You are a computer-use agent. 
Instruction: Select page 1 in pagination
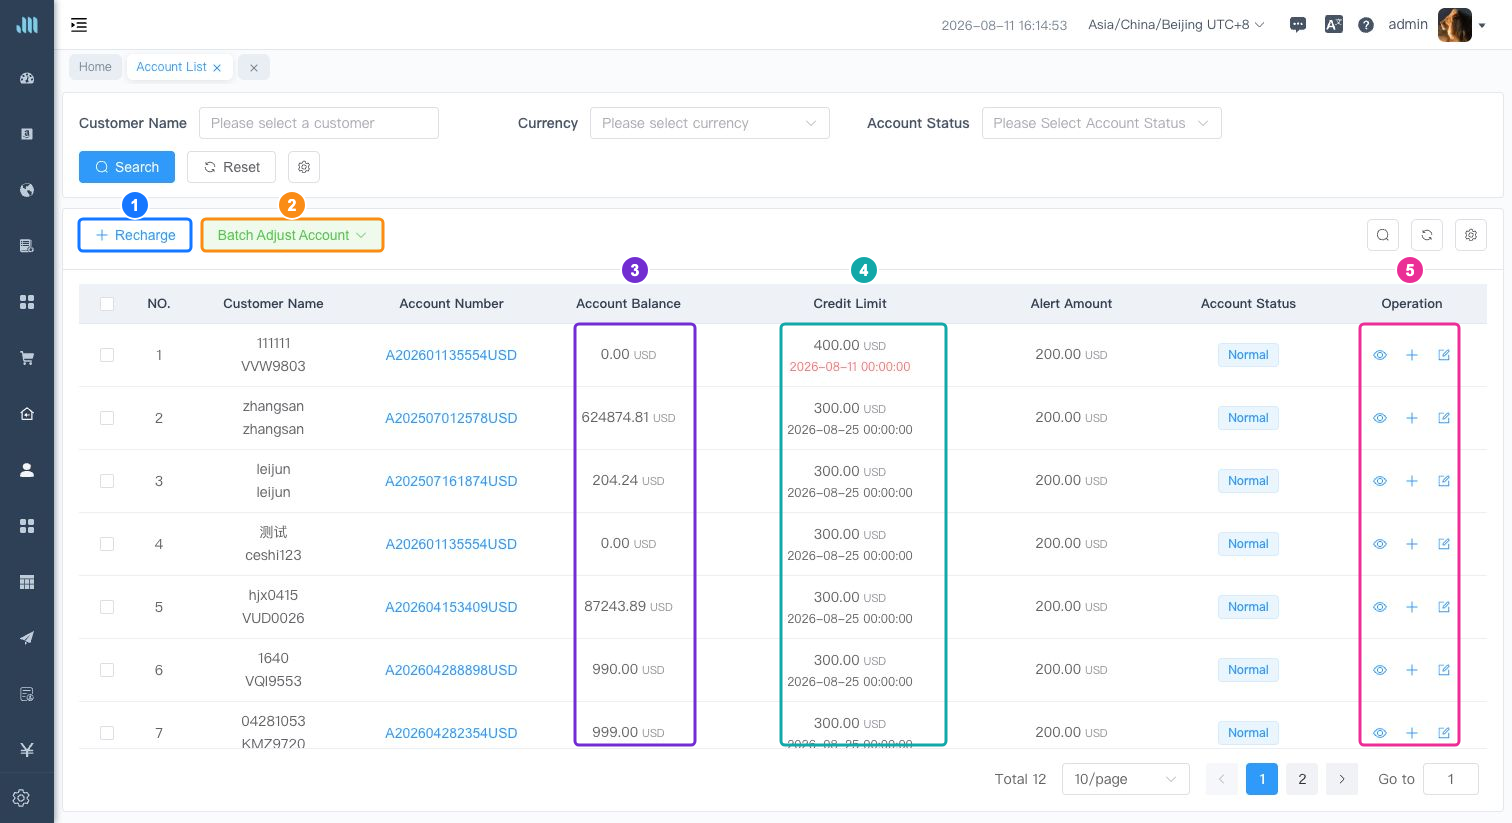click(x=1262, y=779)
